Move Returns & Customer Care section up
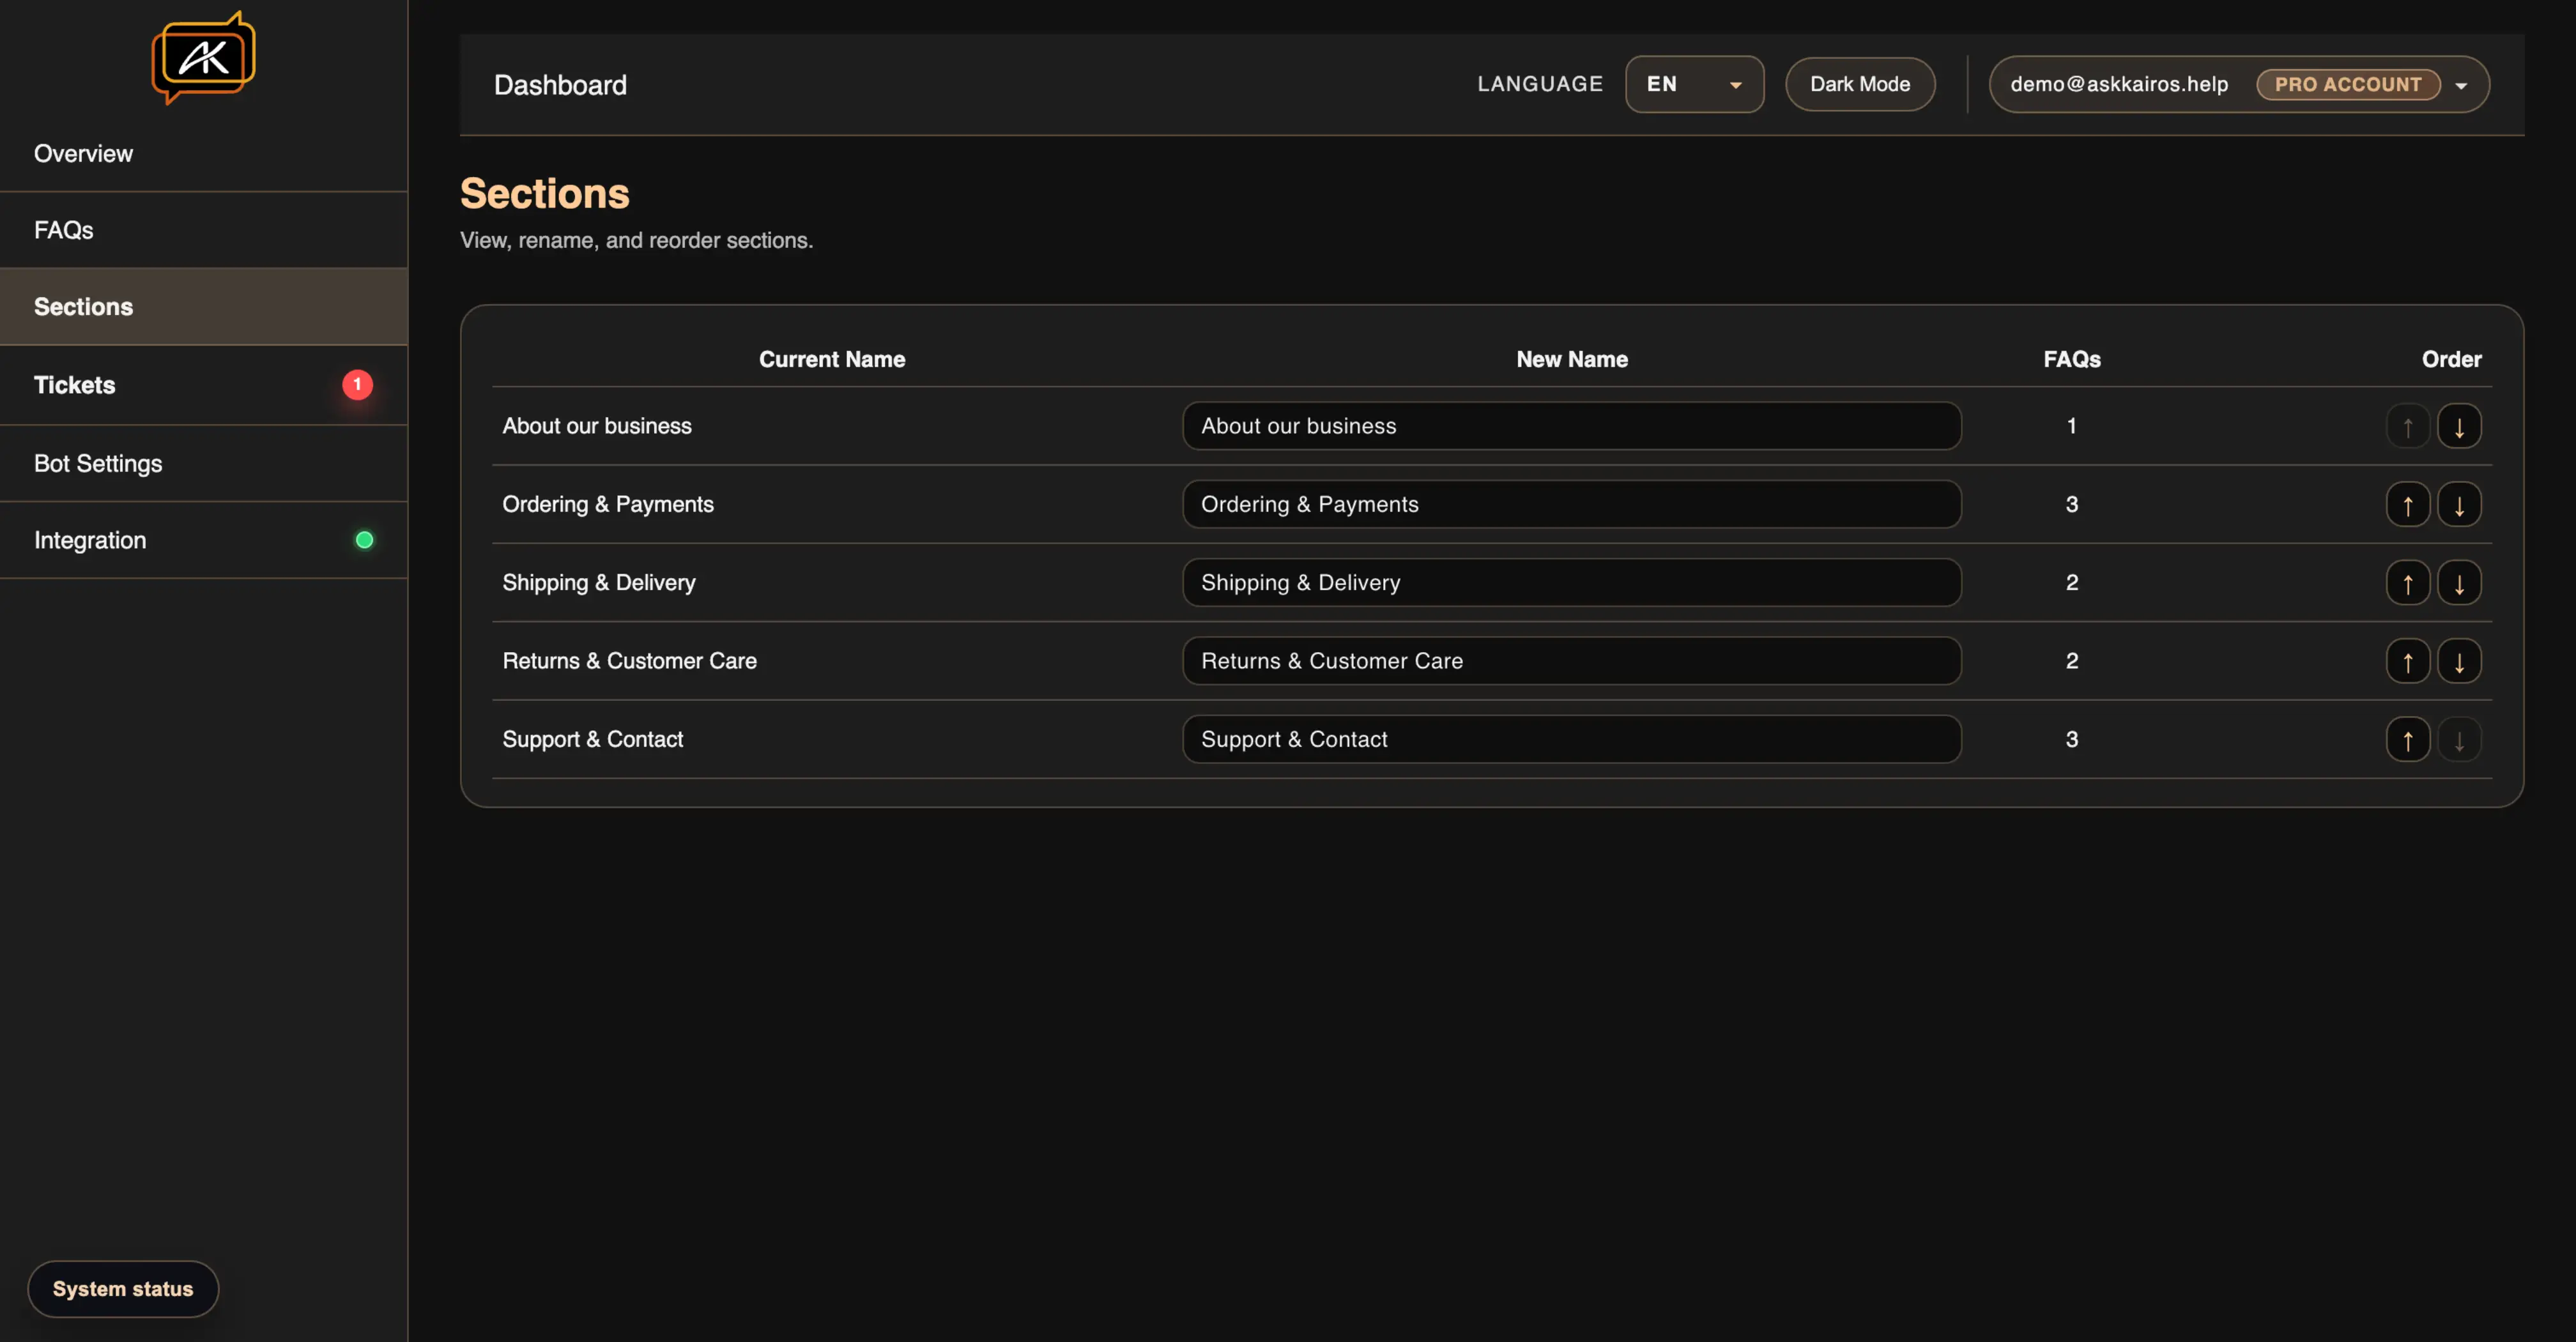Viewport: 2576px width, 1342px height. [x=2407, y=661]
